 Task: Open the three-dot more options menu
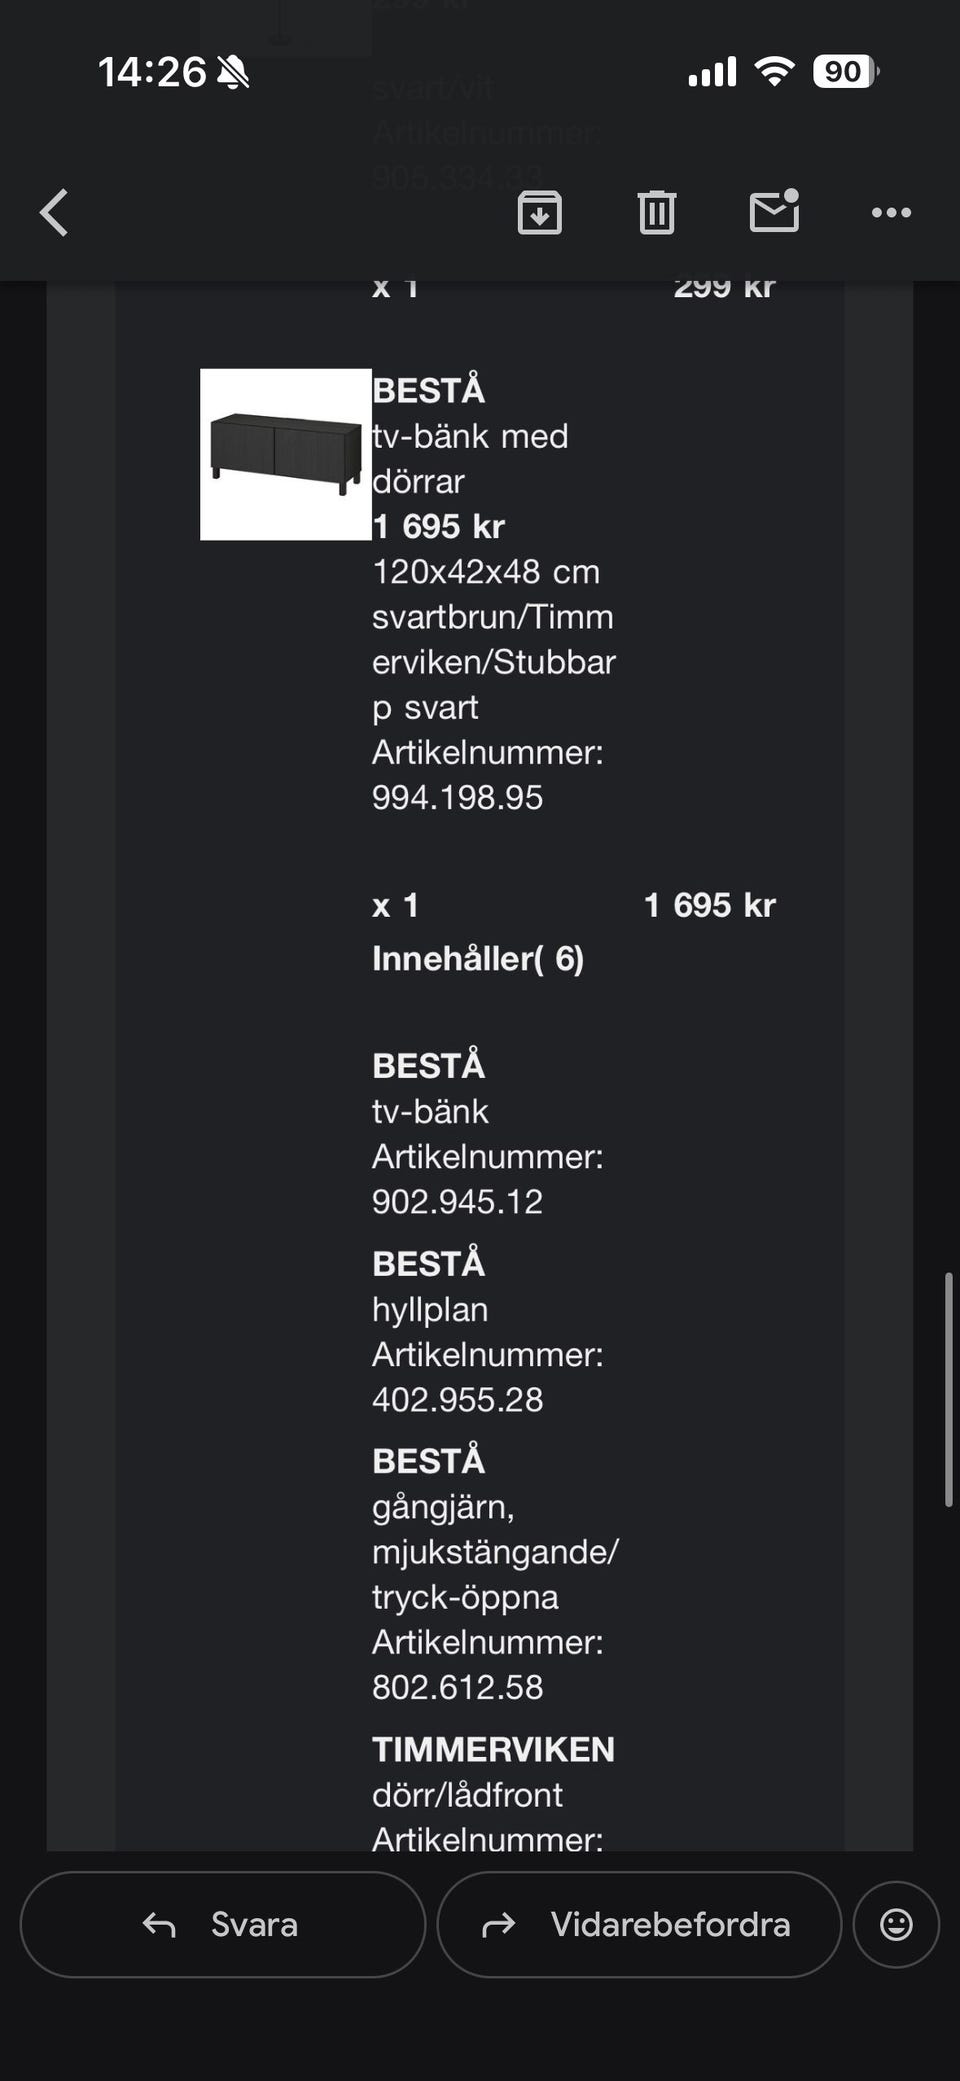click(891, 213)
